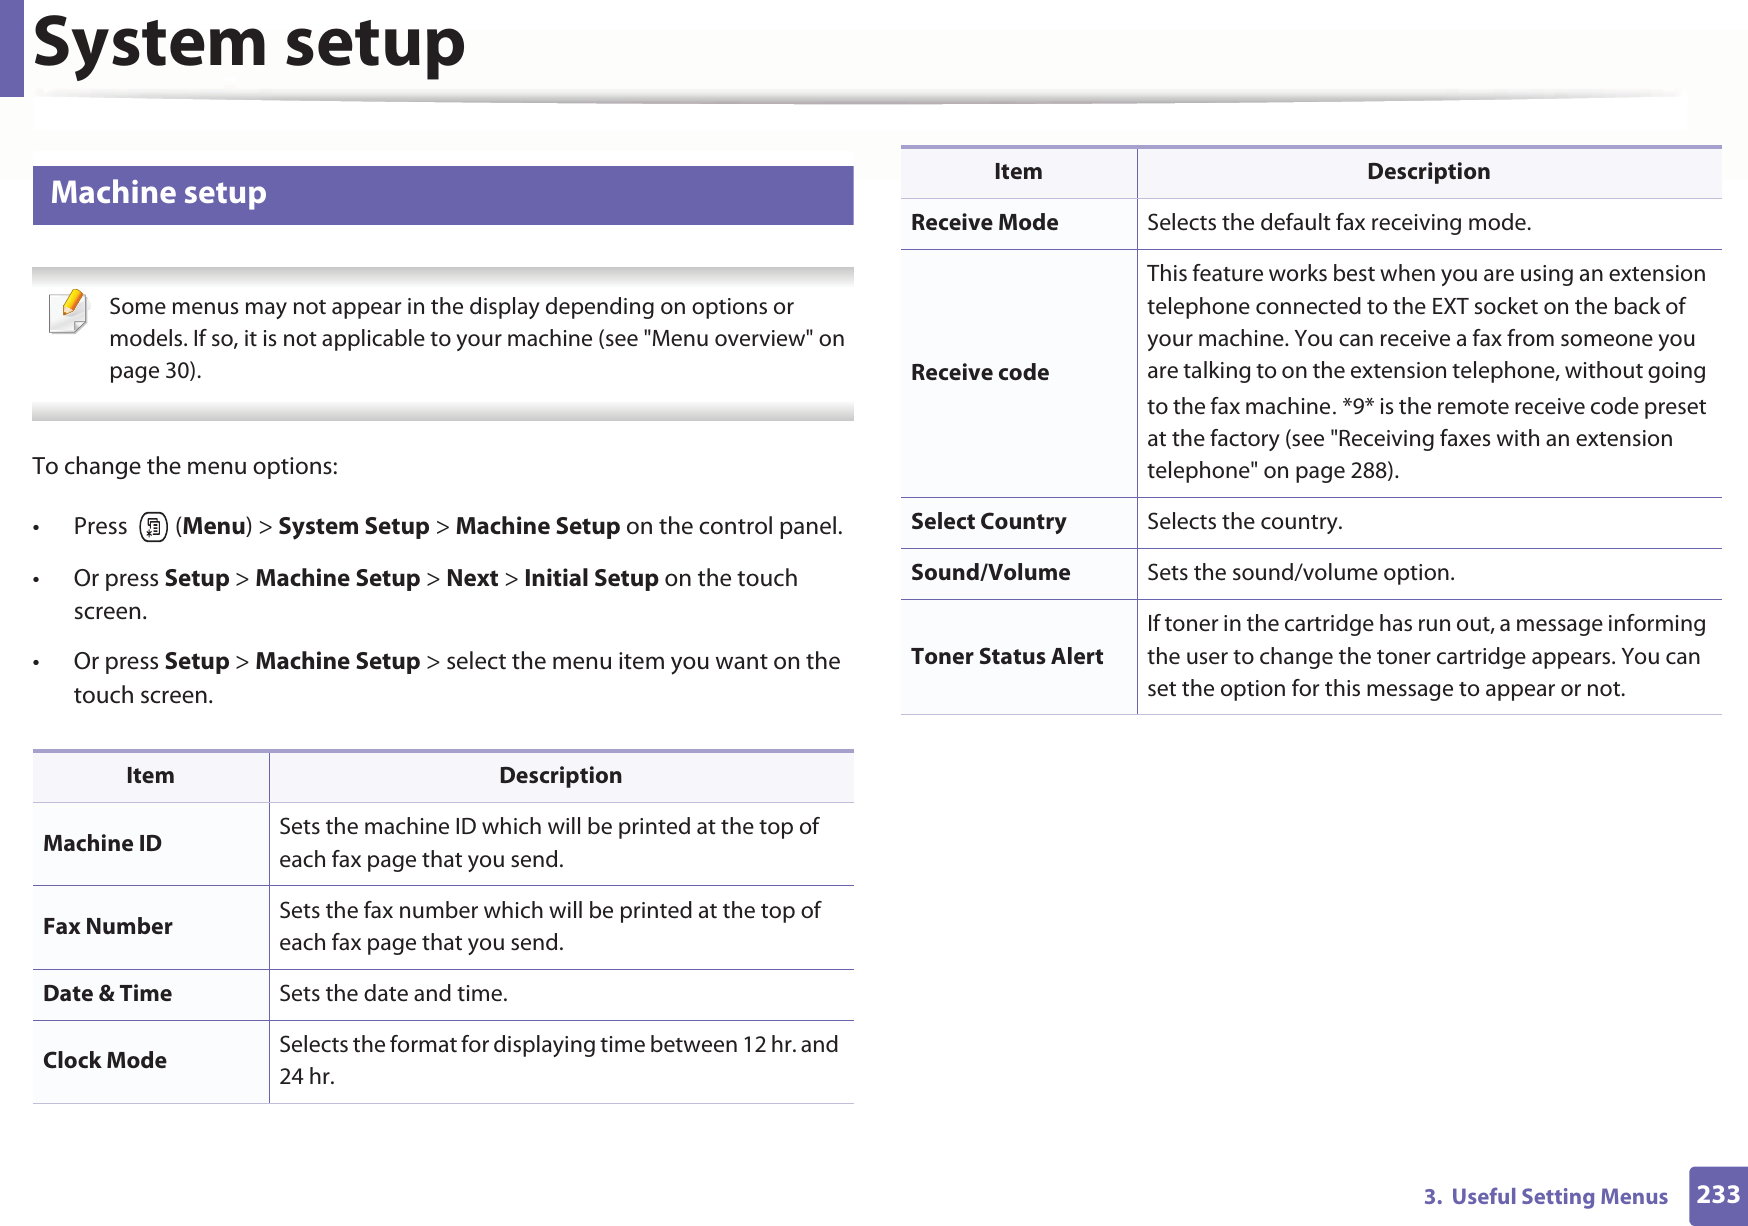Select the Sound/Volume item cell
Image resolution: width=1748 pixels, height=1226 pixels.
pos(991,572)
